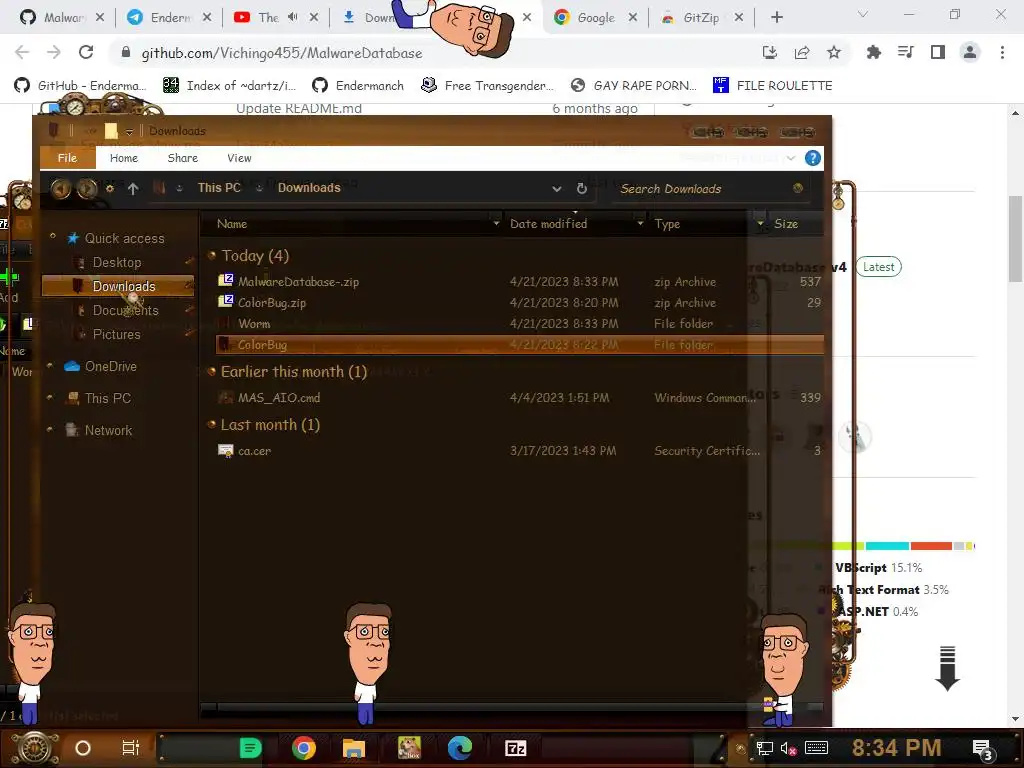Collapse the Last month group
The width and height of the screenshot is (1024, 768).
(211, 424)
